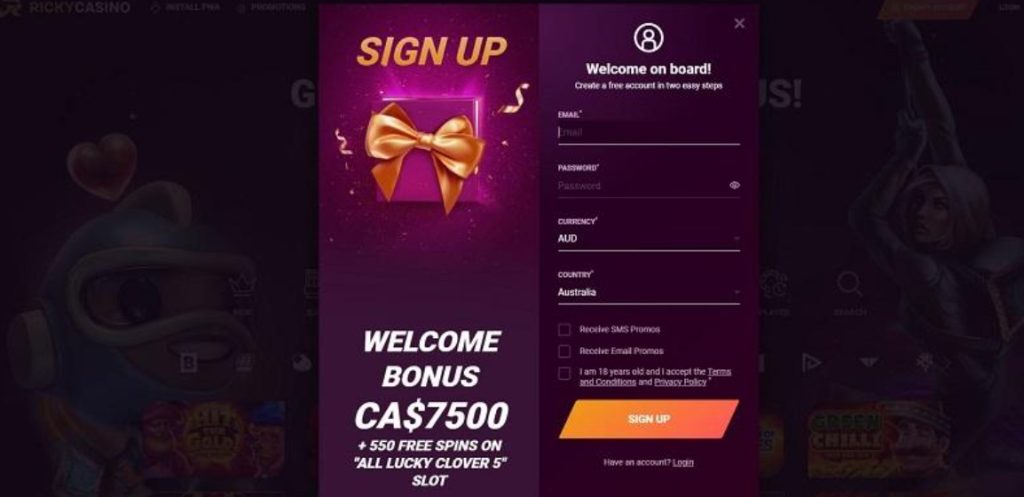Enable Receive SMS Promos checkbox

tap(564, 330)
